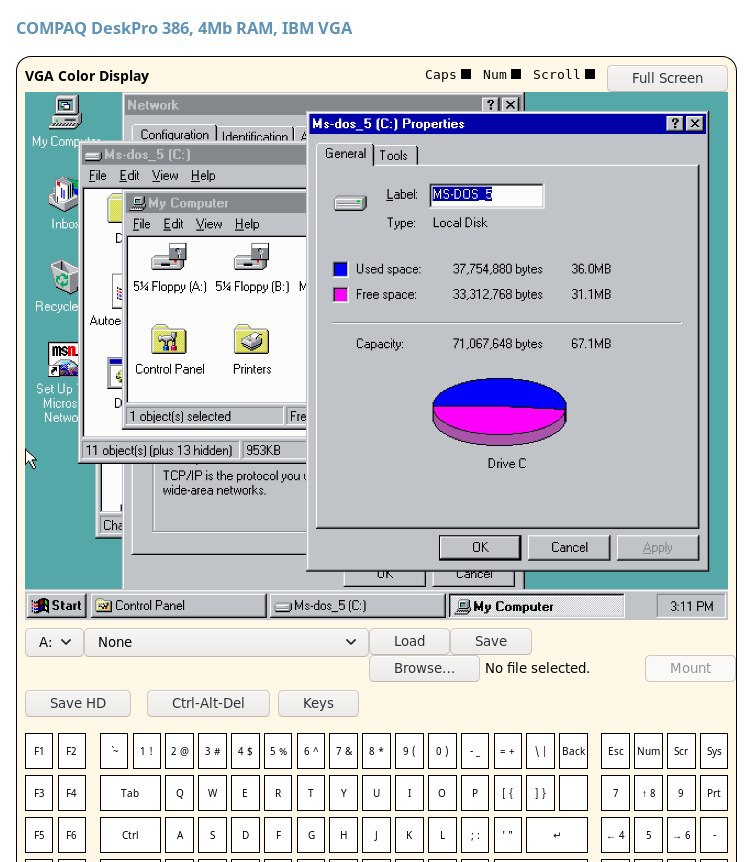This screenshot has height=862, width=748.
Task: Click '11 object(s) (plus 13 hidden)' status text
Action: (x=159, y=450)
